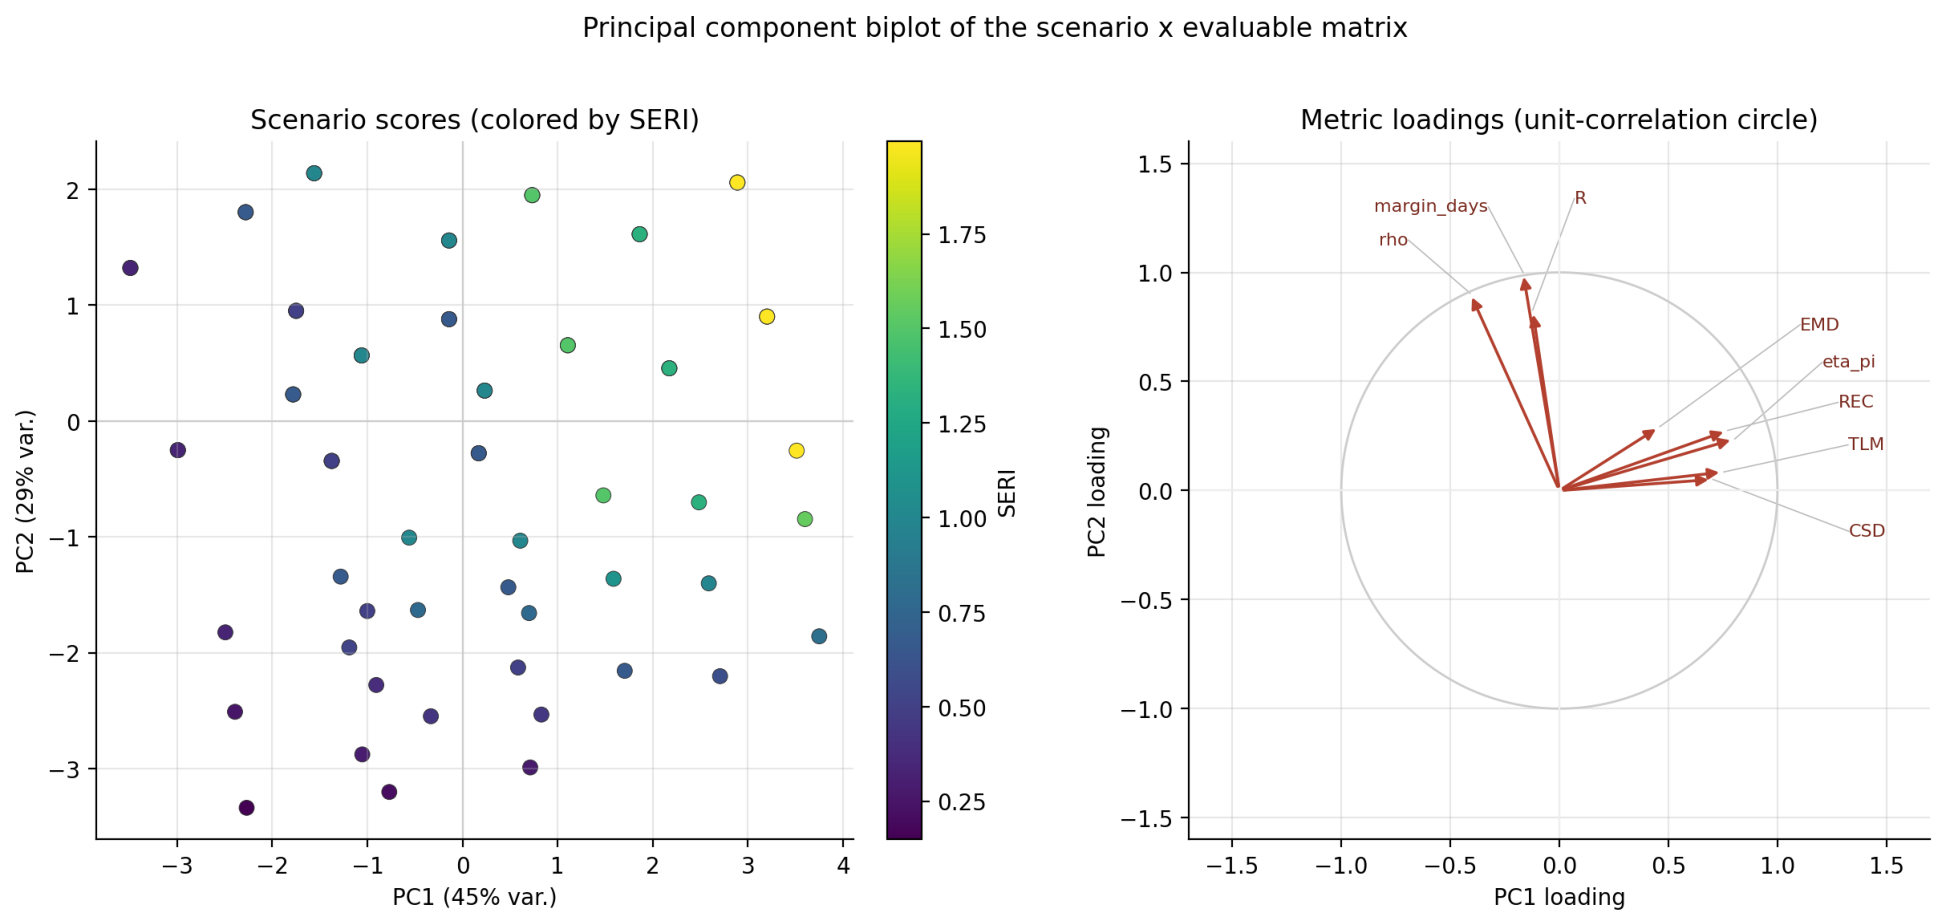Select the CSD loading label
This screenshot has height=924, width=1946.
[x=1866, y=531]
